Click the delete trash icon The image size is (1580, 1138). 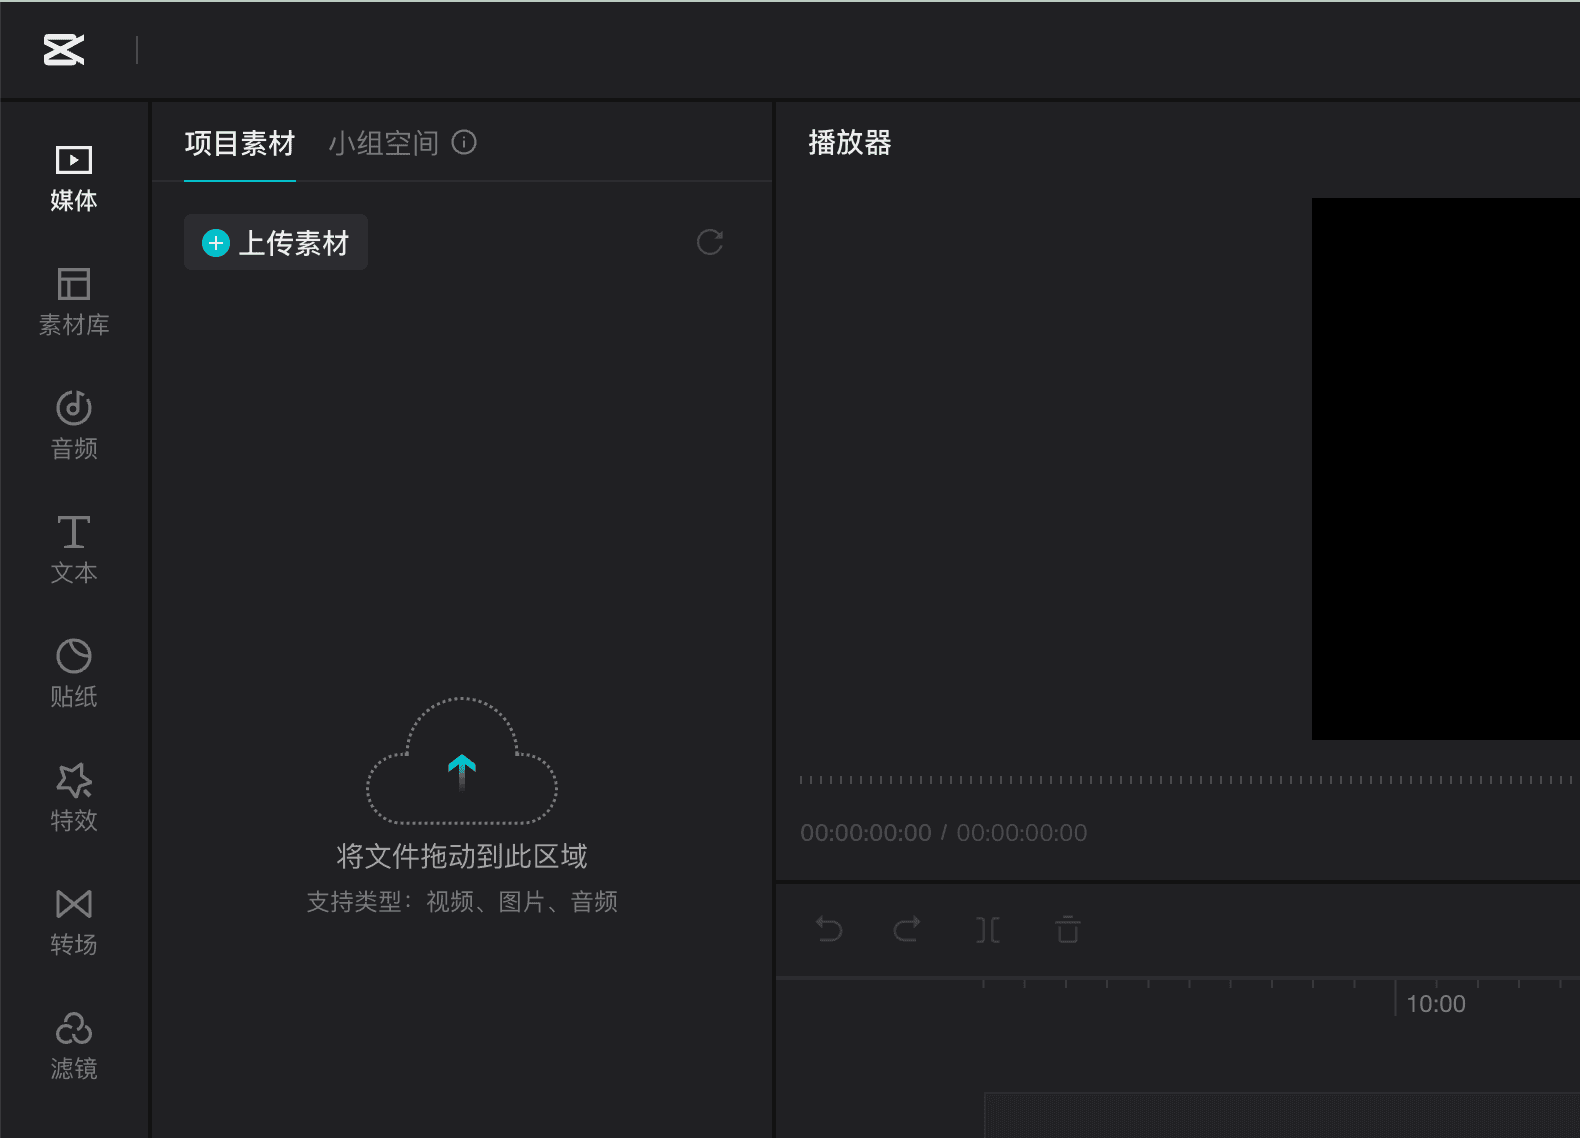pos(1068,930)
